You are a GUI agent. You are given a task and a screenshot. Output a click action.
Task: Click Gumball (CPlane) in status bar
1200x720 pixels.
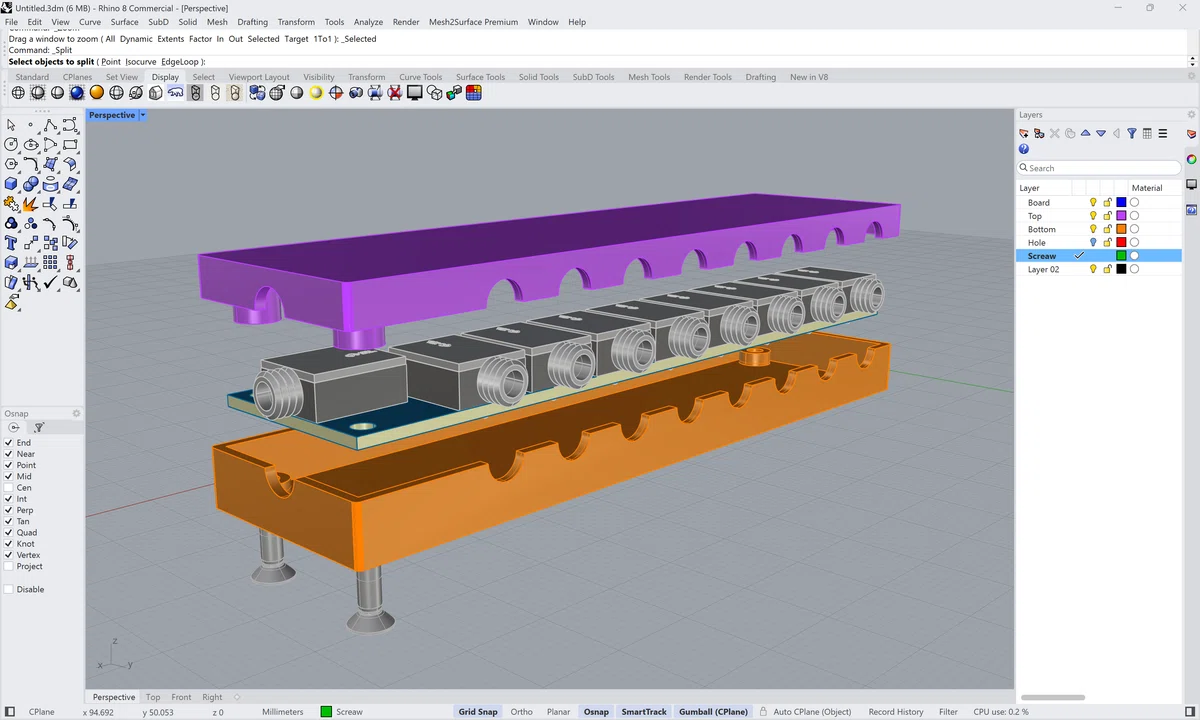point(713,712)
